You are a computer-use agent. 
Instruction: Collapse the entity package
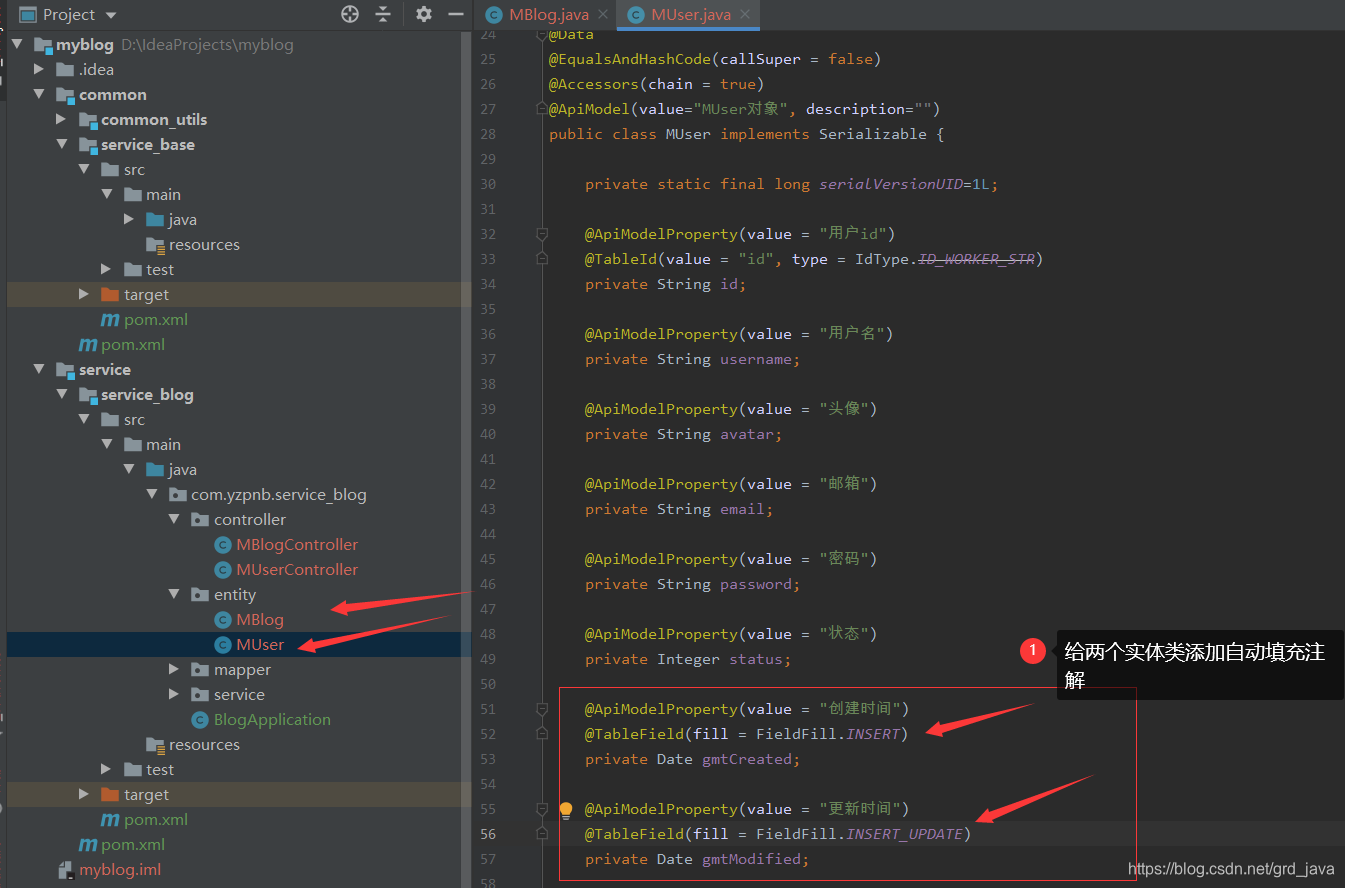tap(174, 595)
